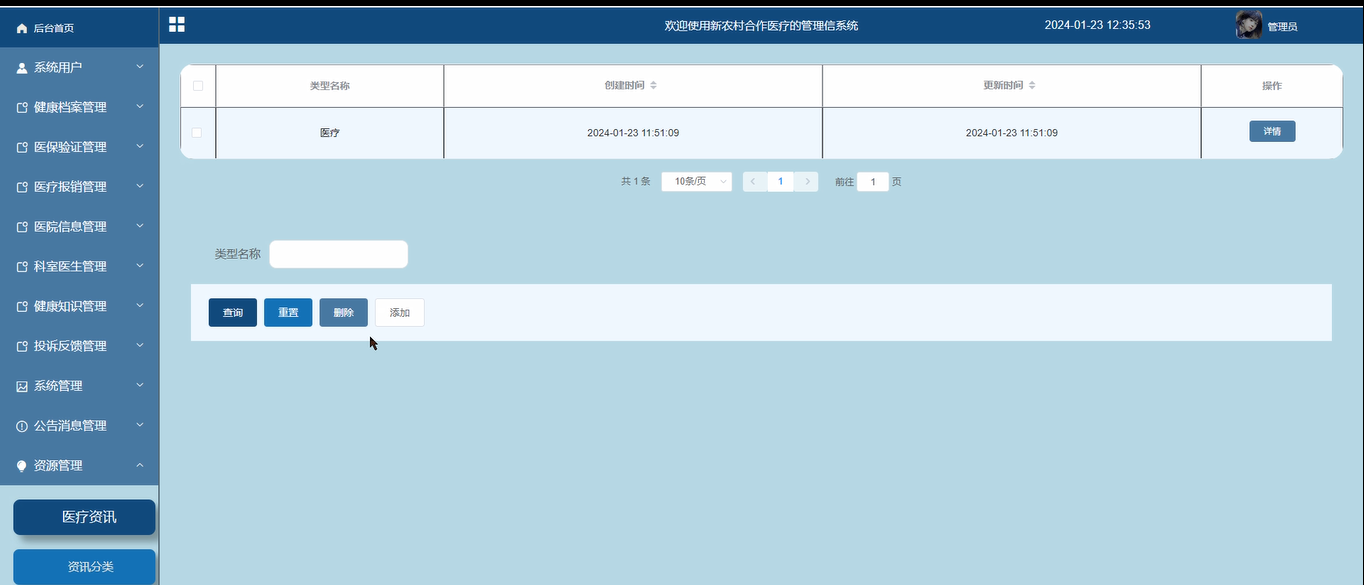
Task: Click the image icon beside 系统管理
Action: (22, 386)
